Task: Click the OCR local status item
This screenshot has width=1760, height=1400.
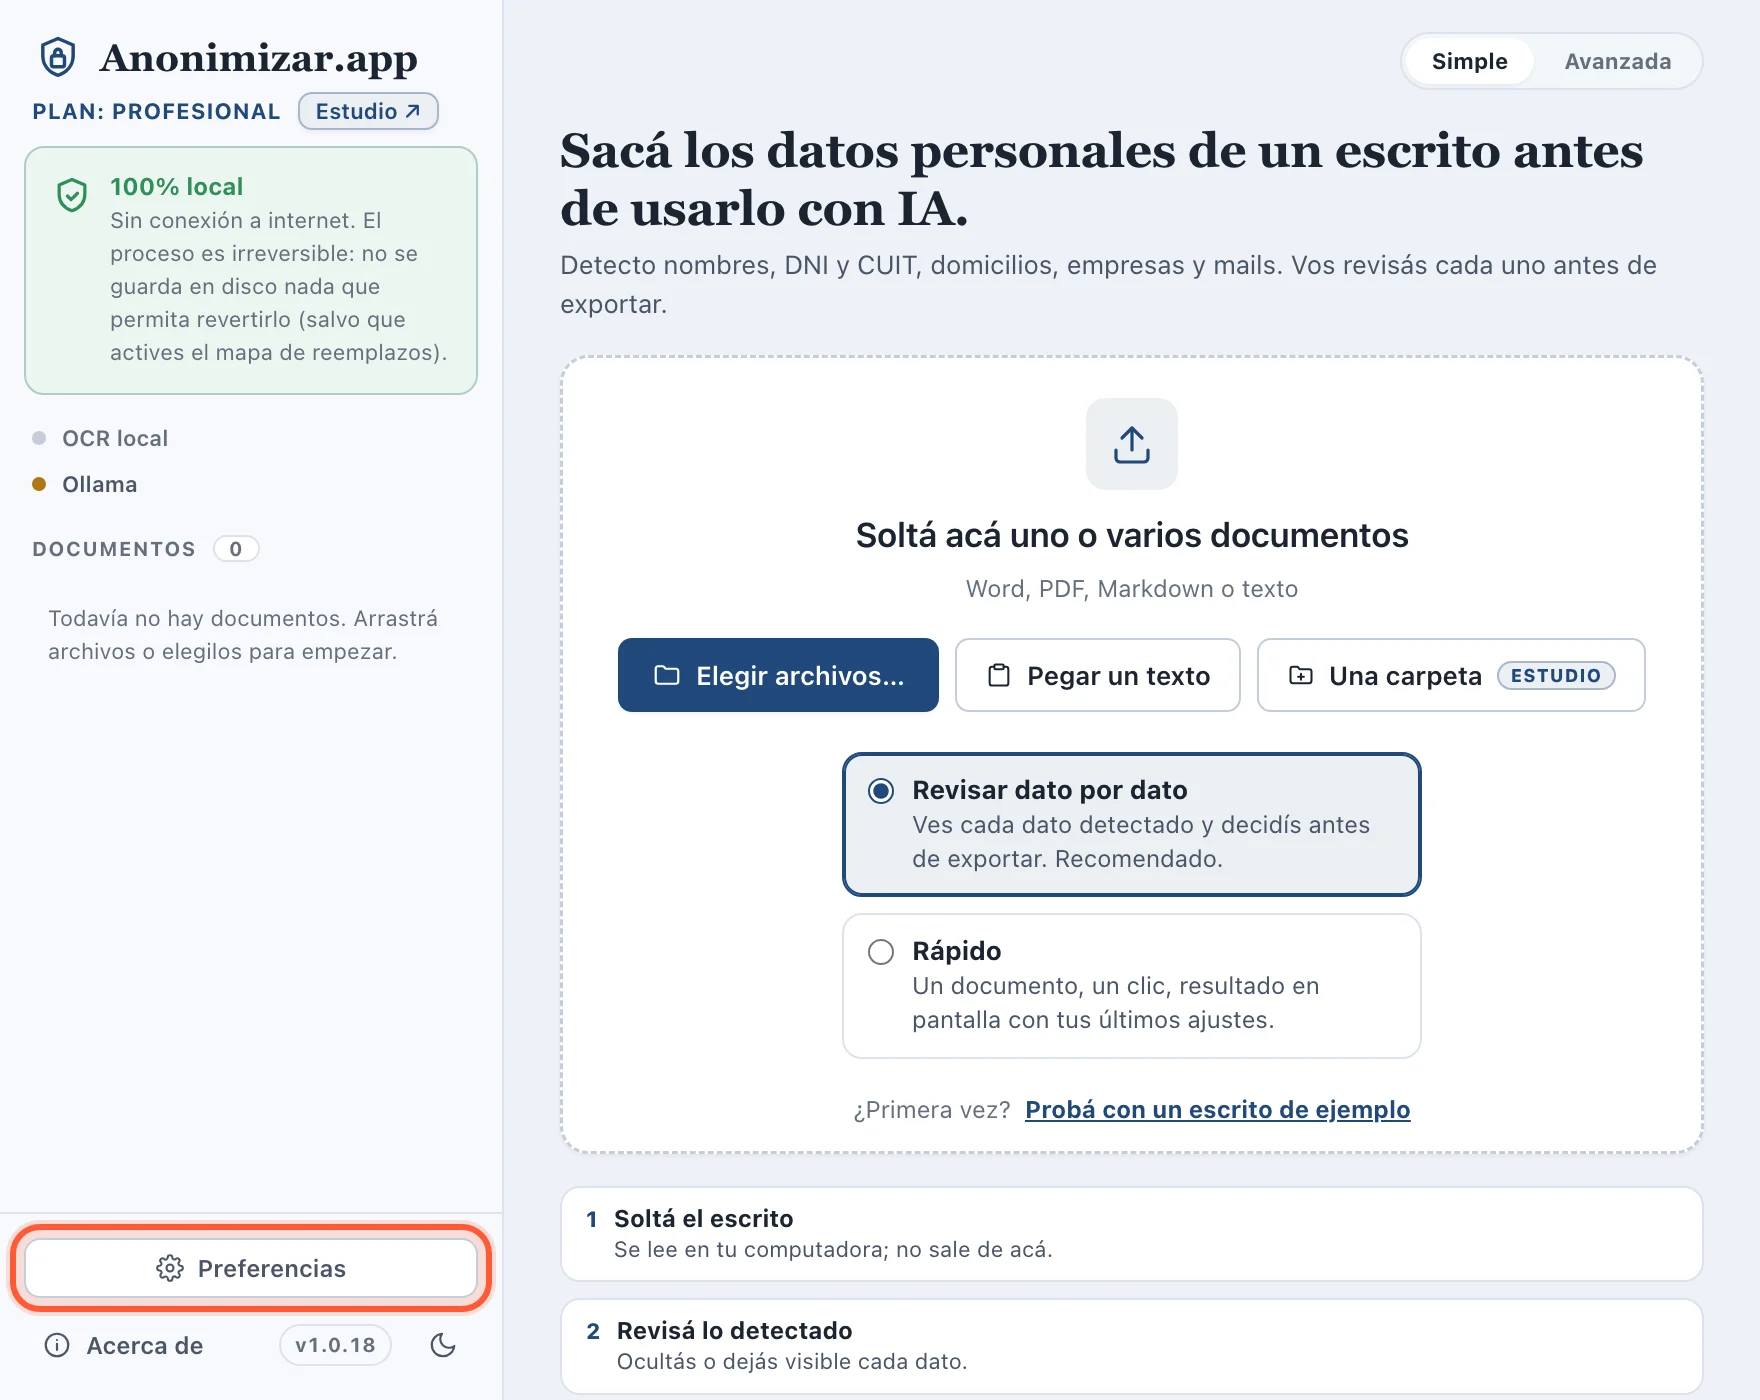Action: [100, 438]
